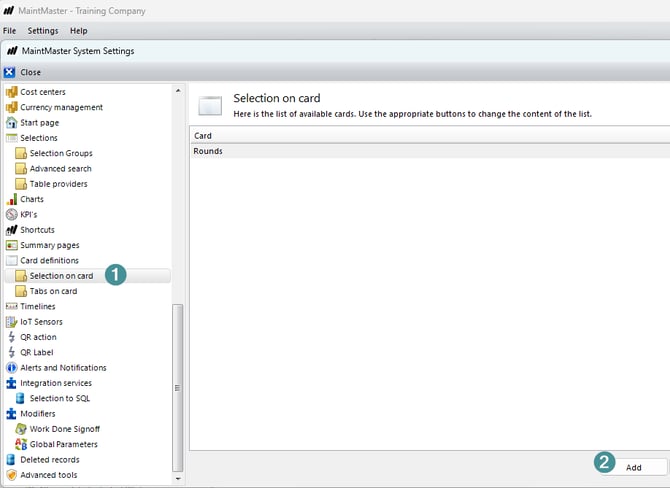Click the Add button
The width and height of the screenshot is (670, 488).
[x=634, y=467]
